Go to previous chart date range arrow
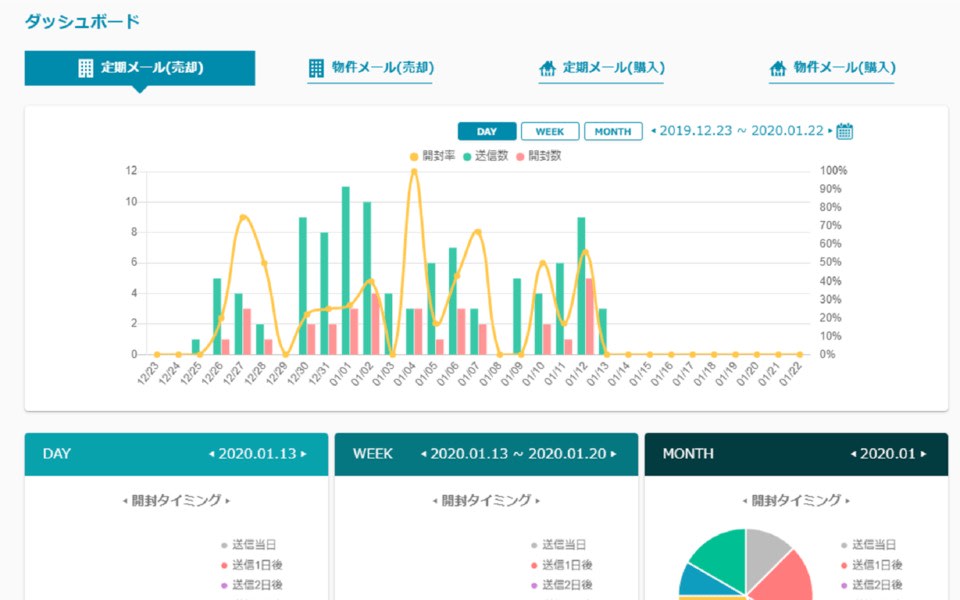This screenshot has height=600, width=960. tap(653, 130)
